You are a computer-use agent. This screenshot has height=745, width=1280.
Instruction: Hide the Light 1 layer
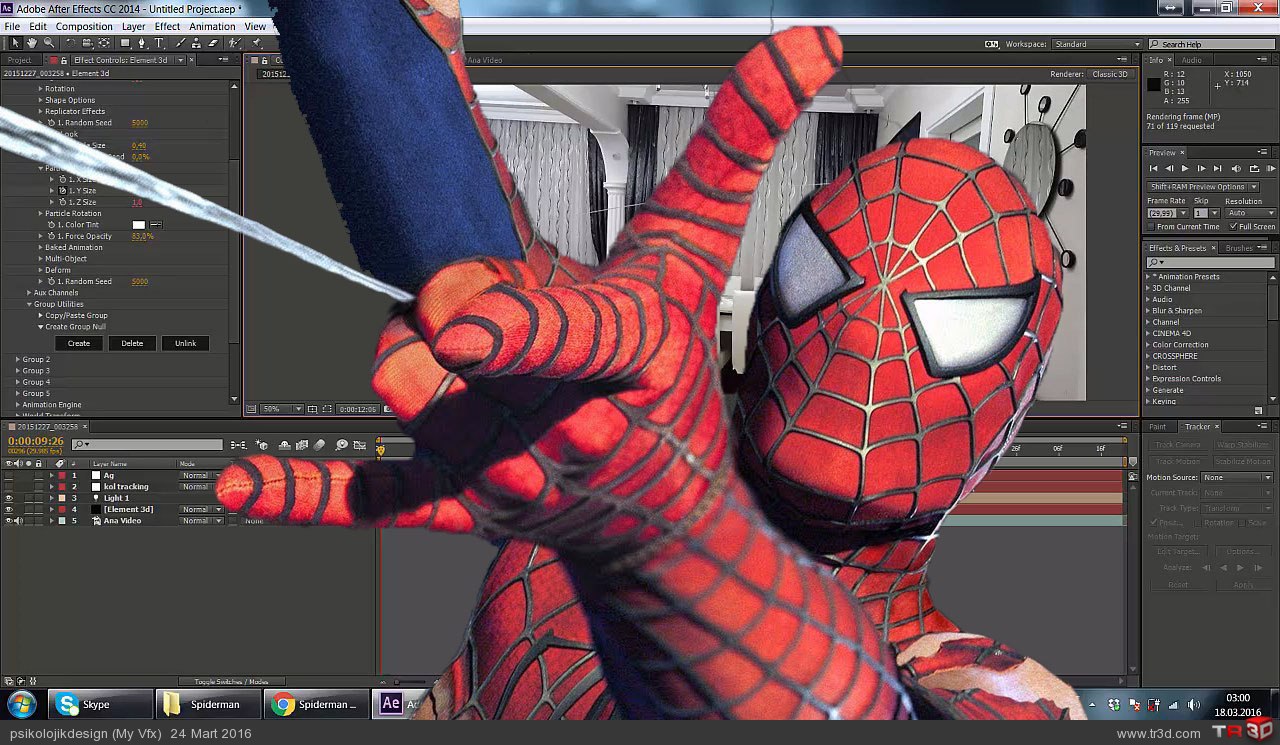pos(9,498)
